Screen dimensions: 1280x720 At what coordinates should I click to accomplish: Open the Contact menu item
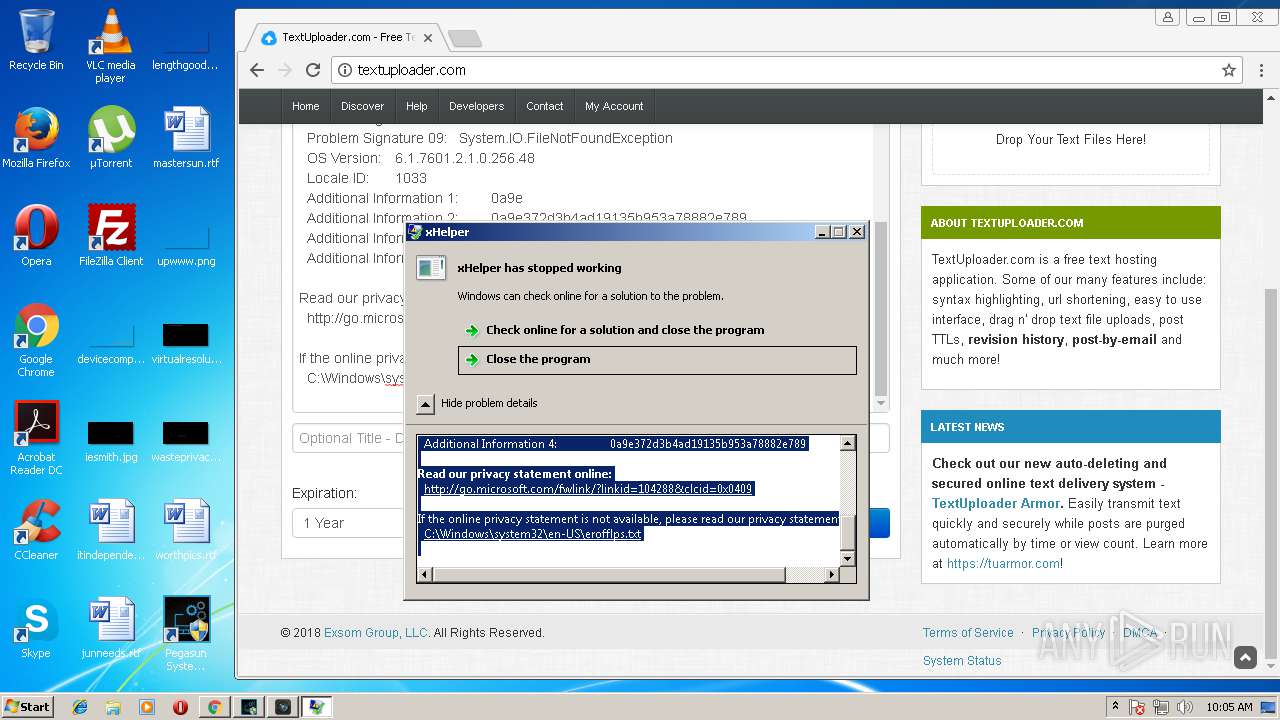click(545, 106)
